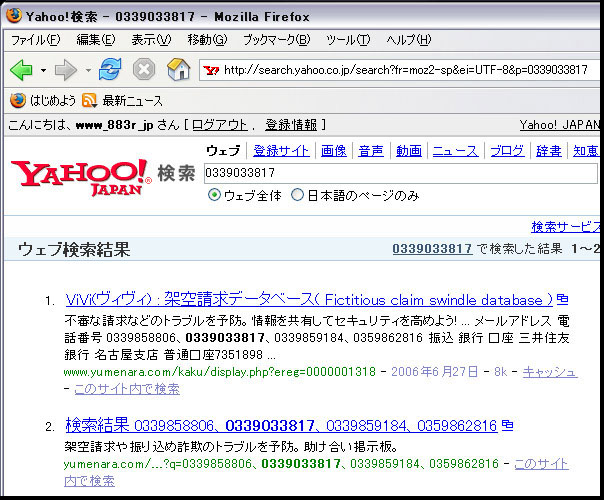Click the Yahoo favicon in the address bar
This screenshot has height=500, width=604.
(211, 70)
